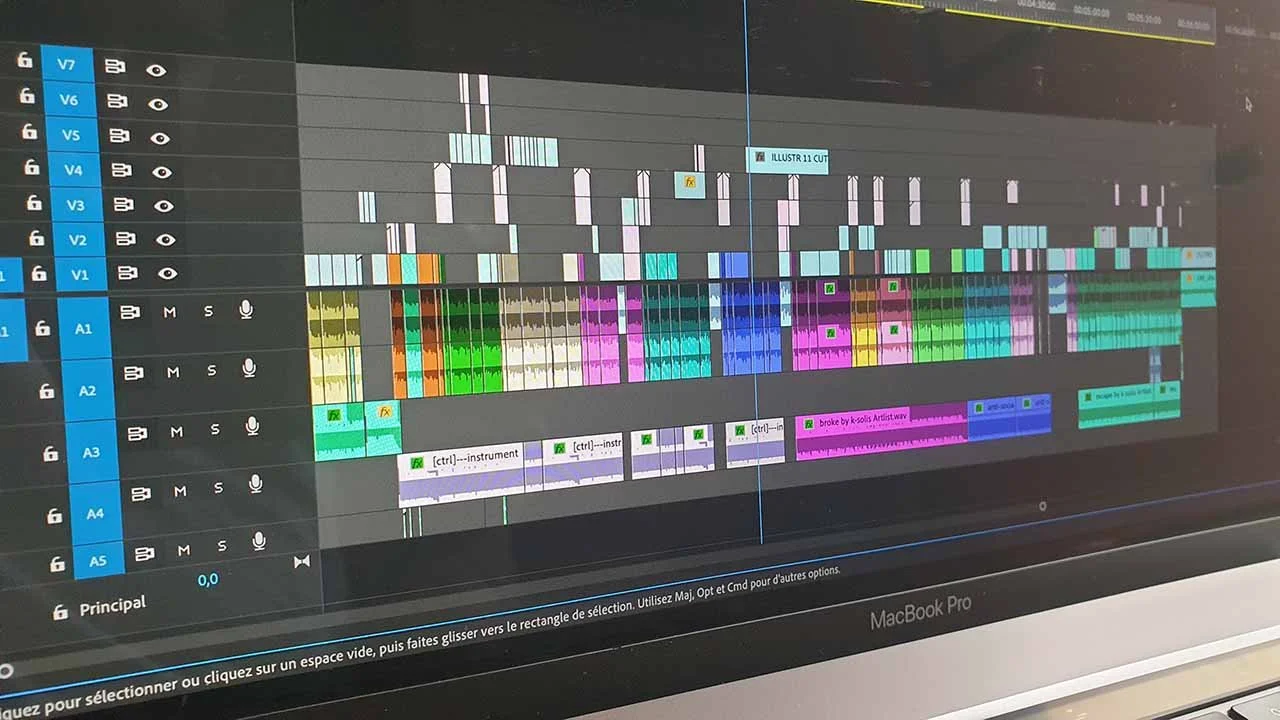Solo the A3 audio track

point(214,431)
